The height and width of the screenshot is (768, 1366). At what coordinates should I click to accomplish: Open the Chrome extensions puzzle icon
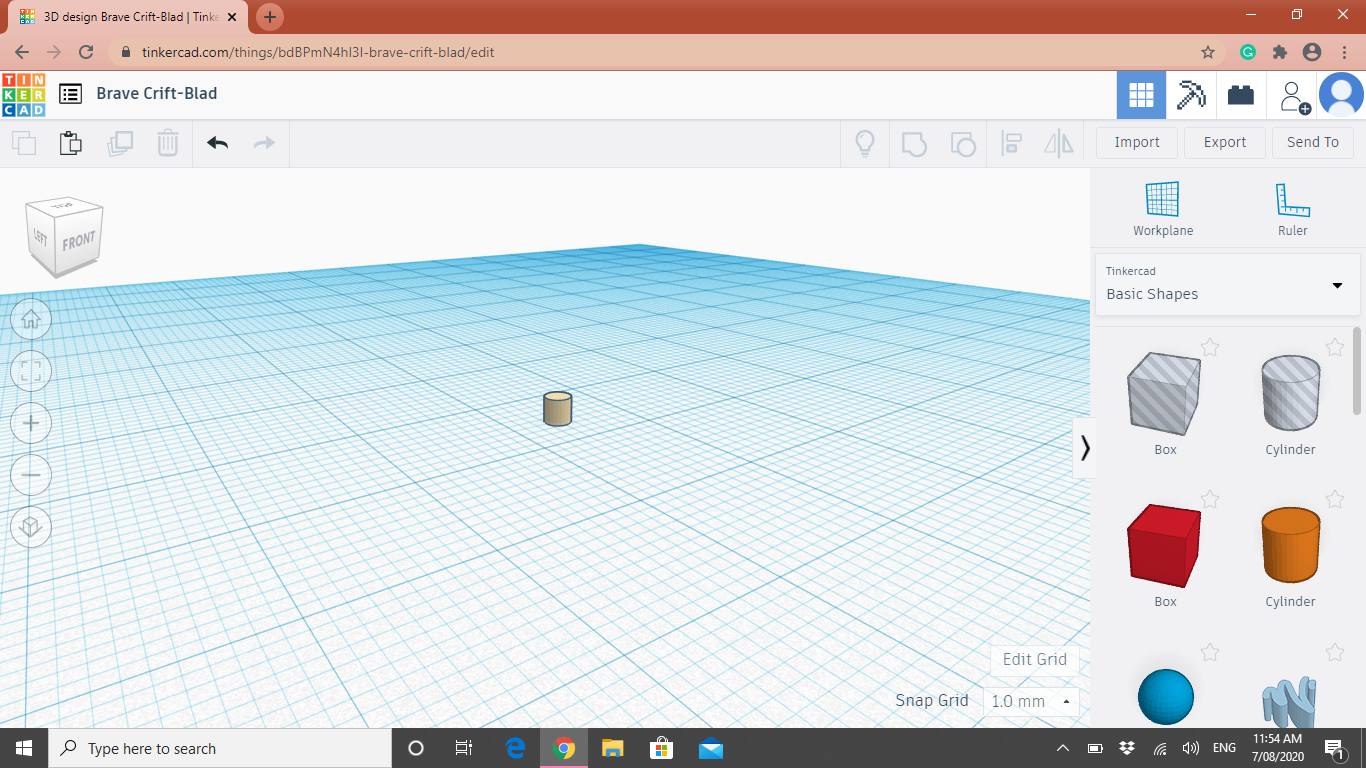click(x=1279, y=52)
